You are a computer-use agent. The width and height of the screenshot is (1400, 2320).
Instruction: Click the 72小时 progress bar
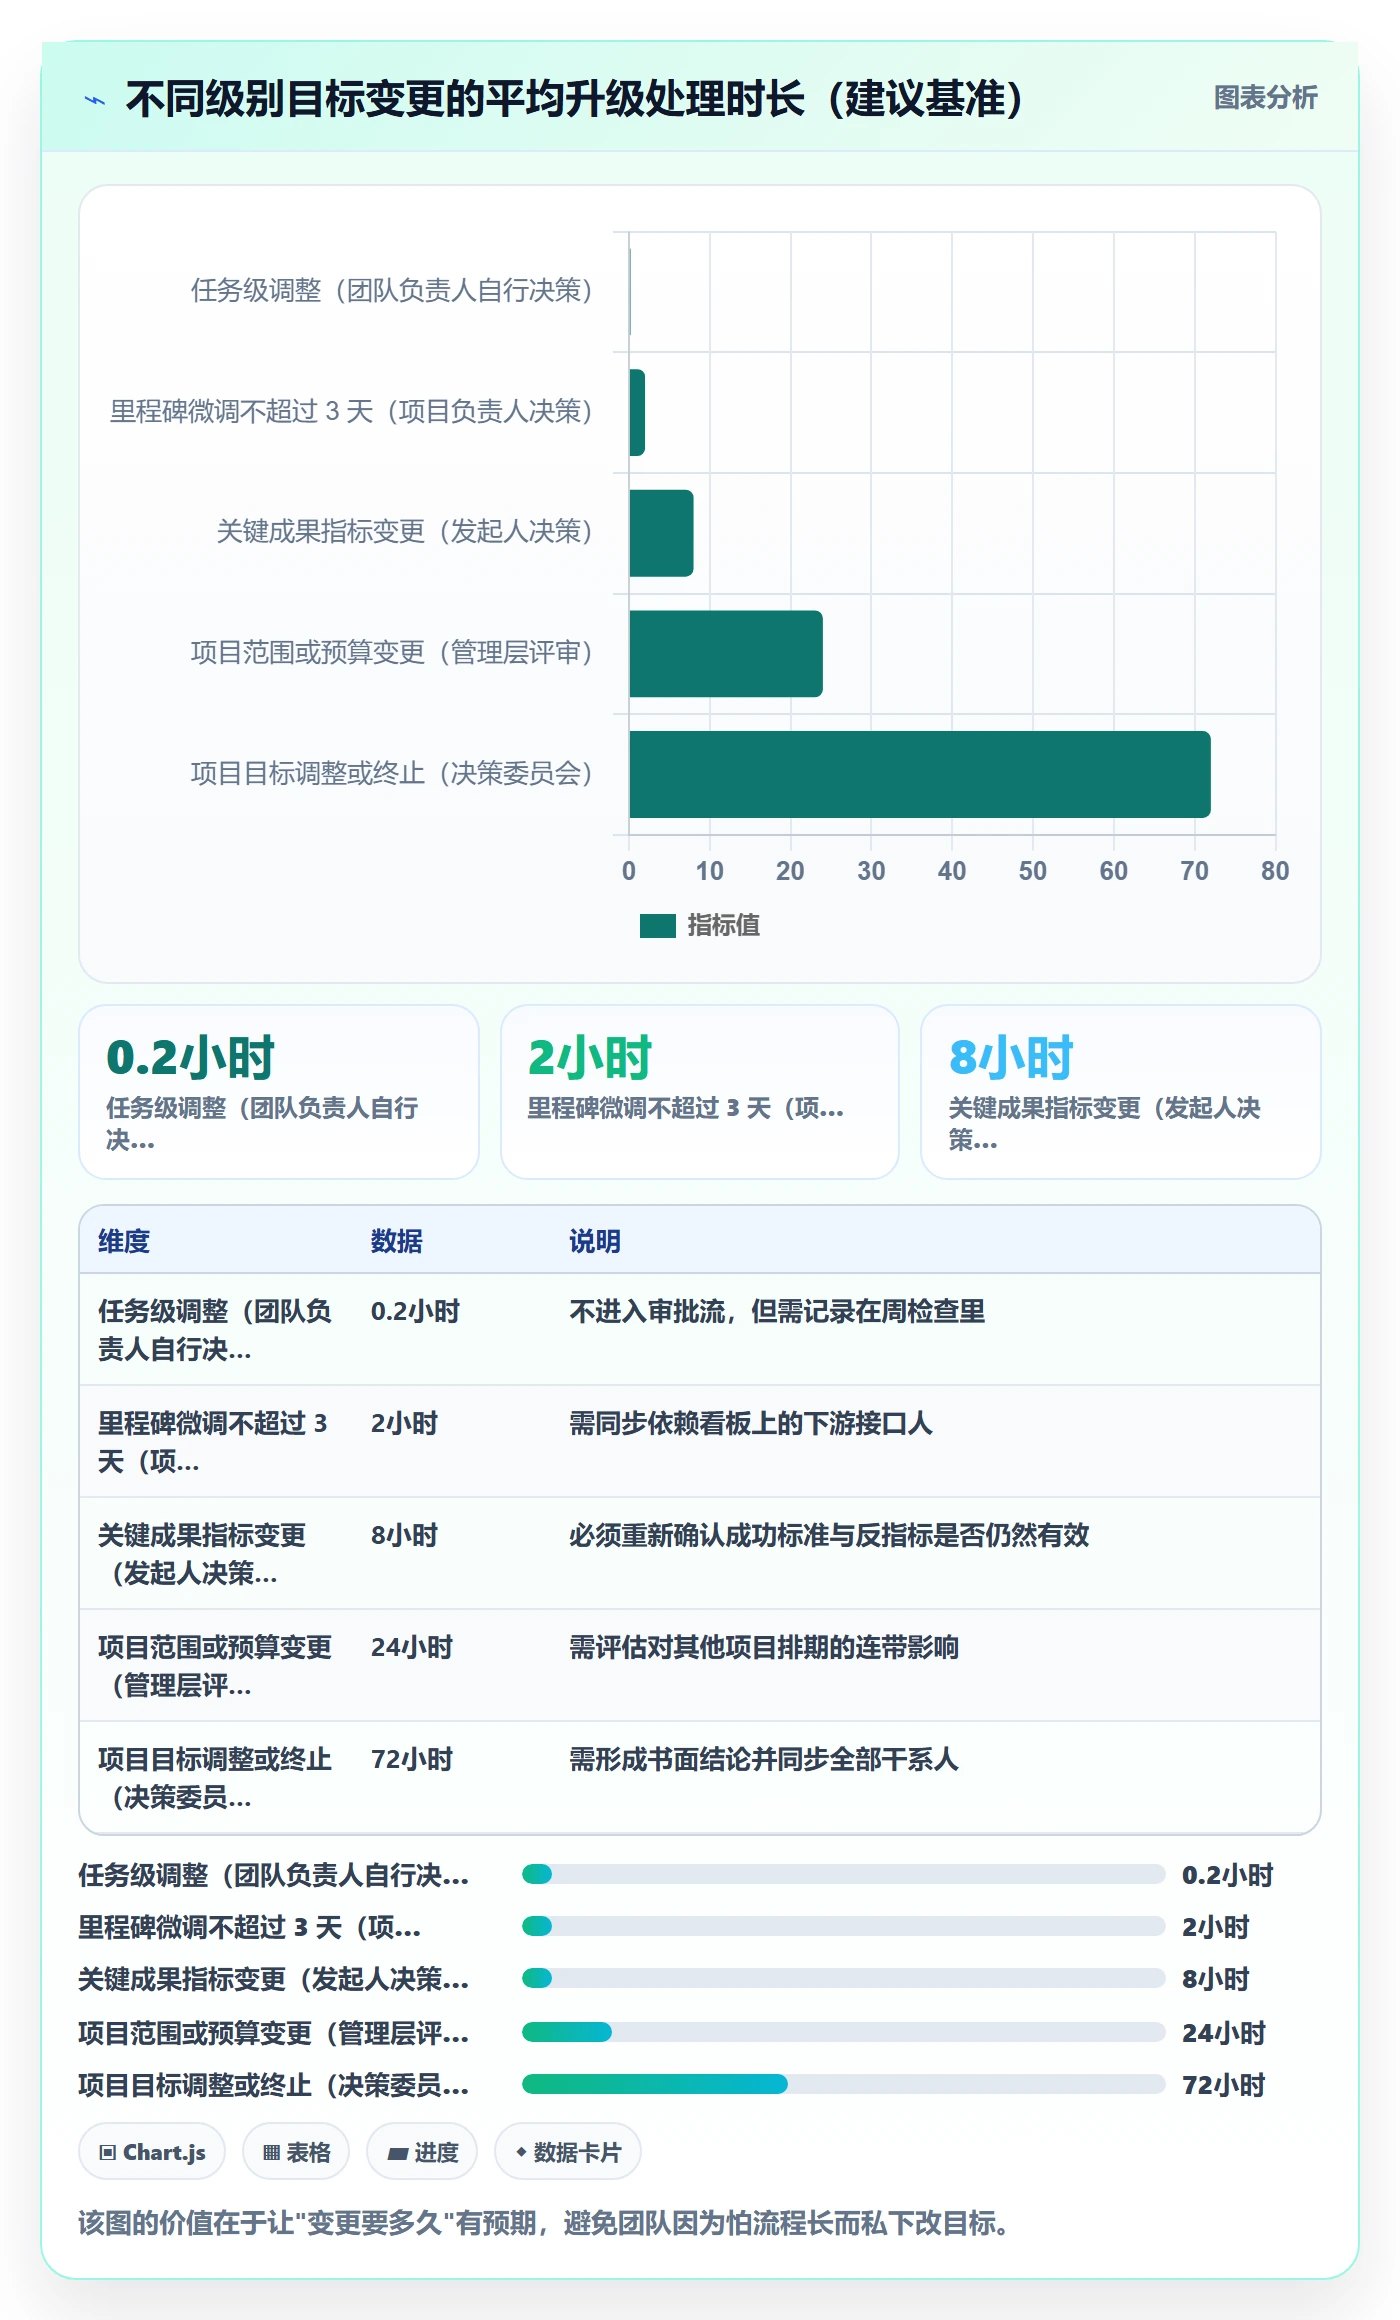click(x=843, y=2084)
